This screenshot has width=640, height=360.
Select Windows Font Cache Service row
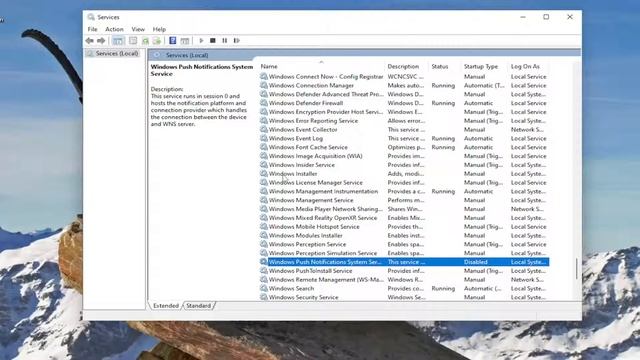(404, 147)
